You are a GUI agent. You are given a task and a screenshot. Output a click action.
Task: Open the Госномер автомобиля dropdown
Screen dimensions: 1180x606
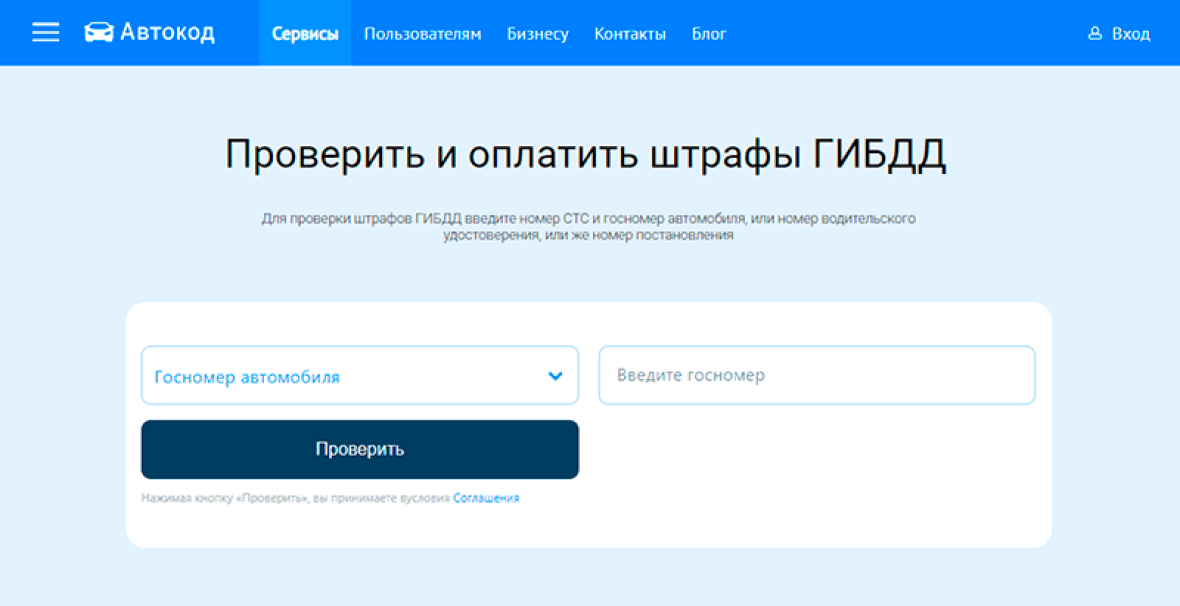click(340, 376)
